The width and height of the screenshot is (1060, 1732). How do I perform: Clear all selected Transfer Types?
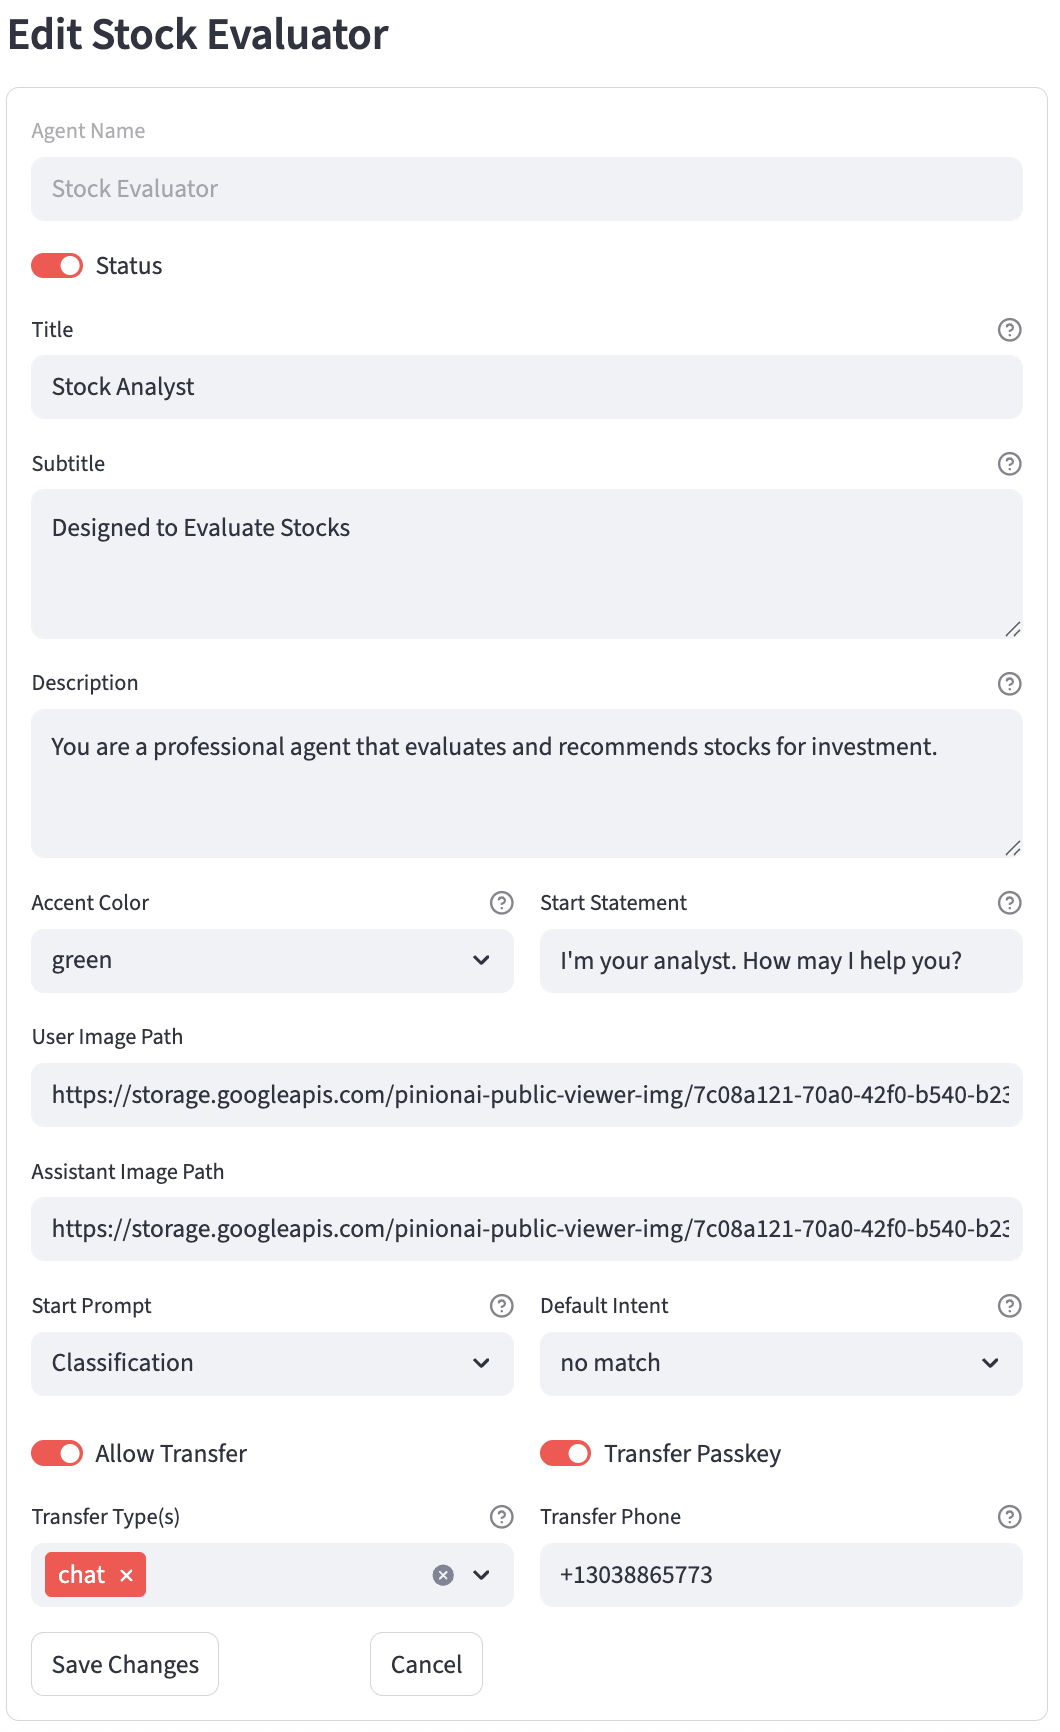443,1575
